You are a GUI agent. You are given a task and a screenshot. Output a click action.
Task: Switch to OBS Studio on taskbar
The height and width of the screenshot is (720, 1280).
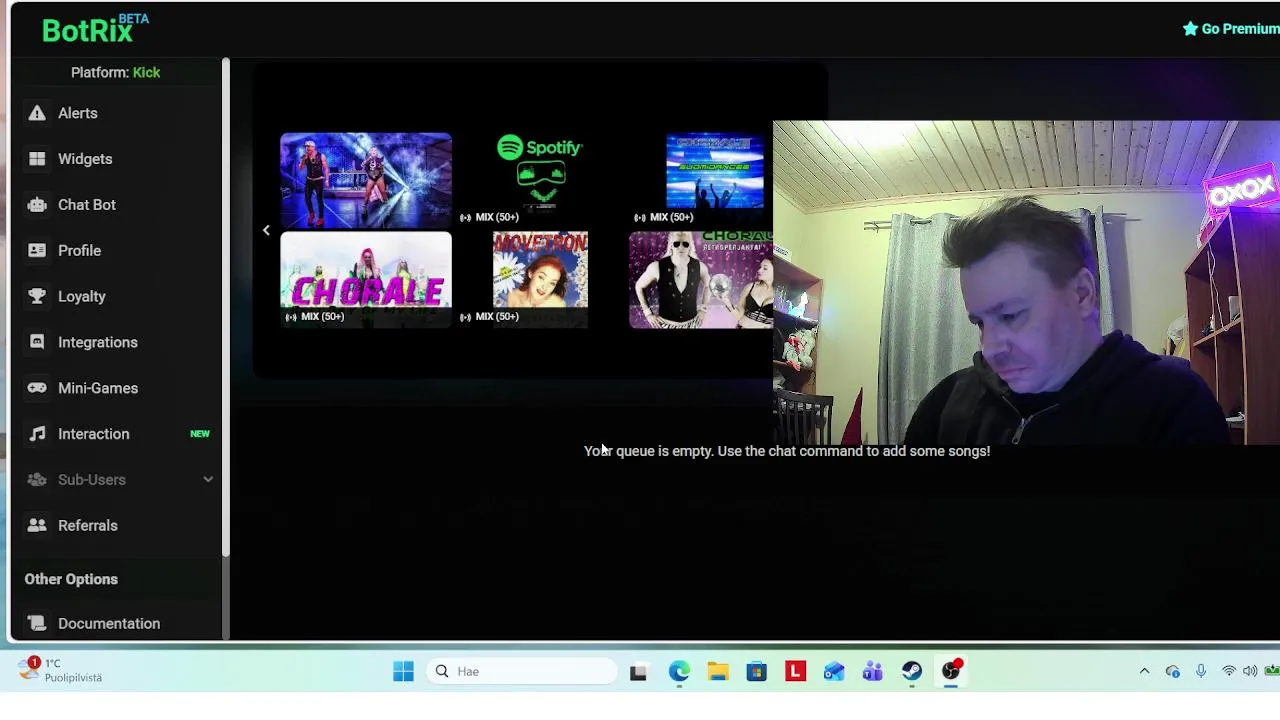click(951, 671)
